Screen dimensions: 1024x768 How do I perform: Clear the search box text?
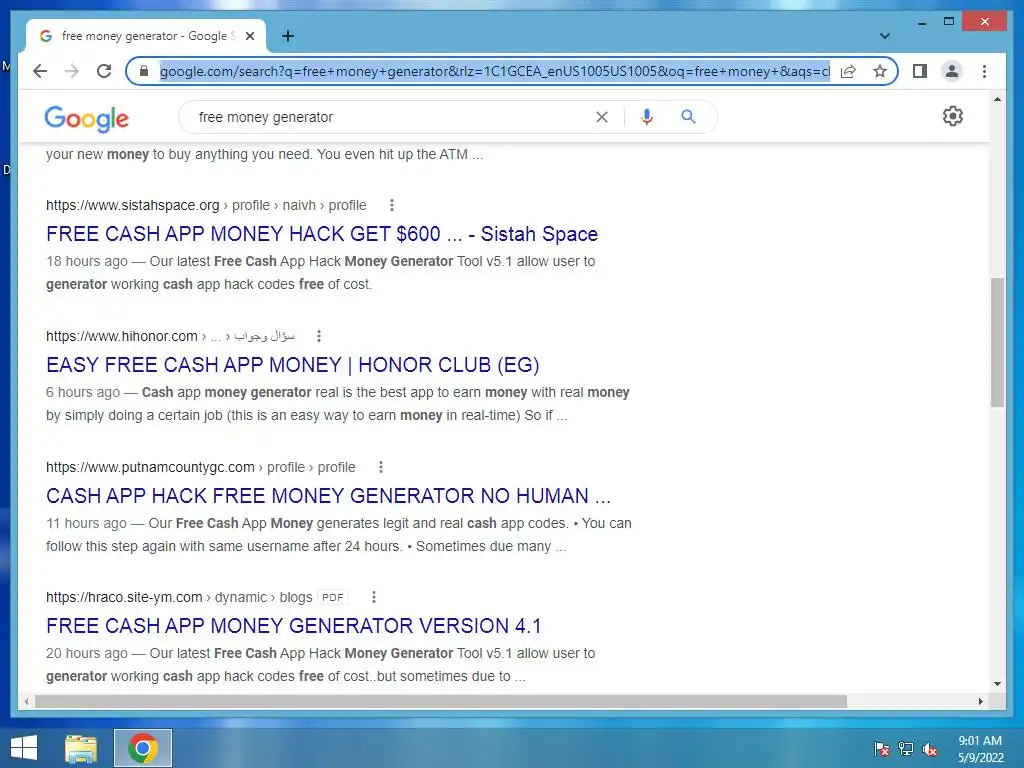(601, 117)
